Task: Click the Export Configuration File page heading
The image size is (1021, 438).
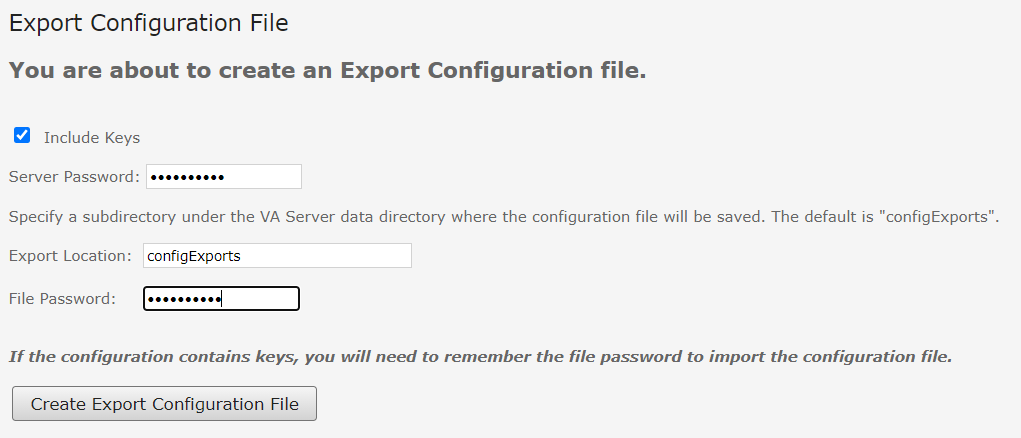Action: 148,23
